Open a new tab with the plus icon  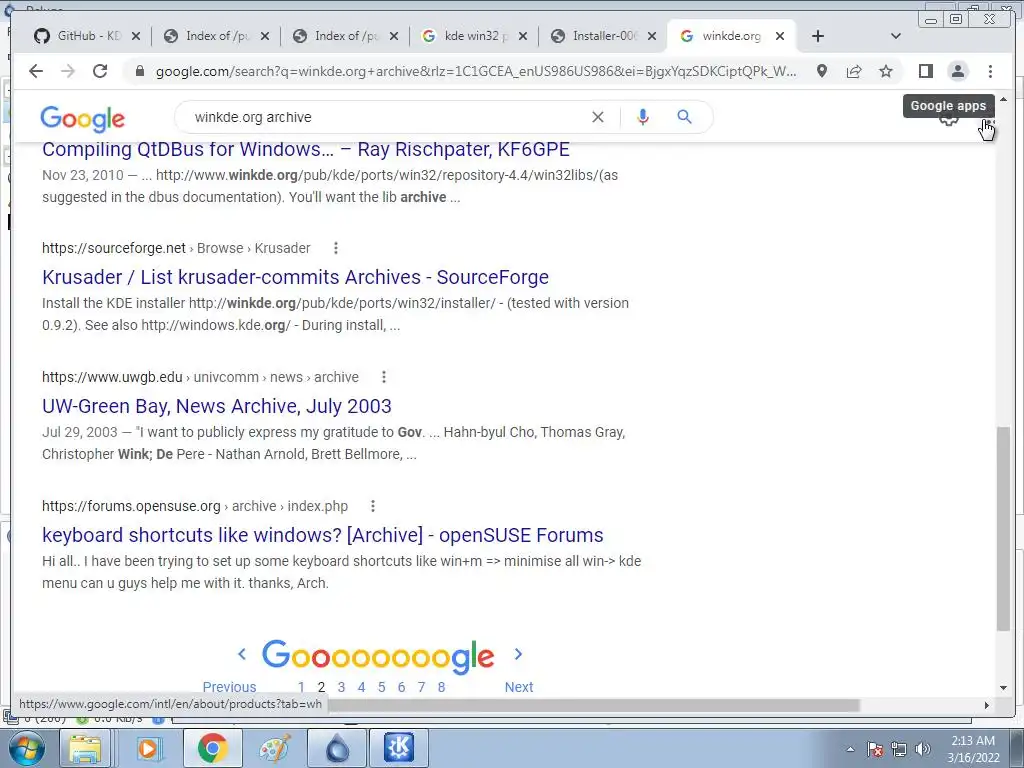point(818,36)
